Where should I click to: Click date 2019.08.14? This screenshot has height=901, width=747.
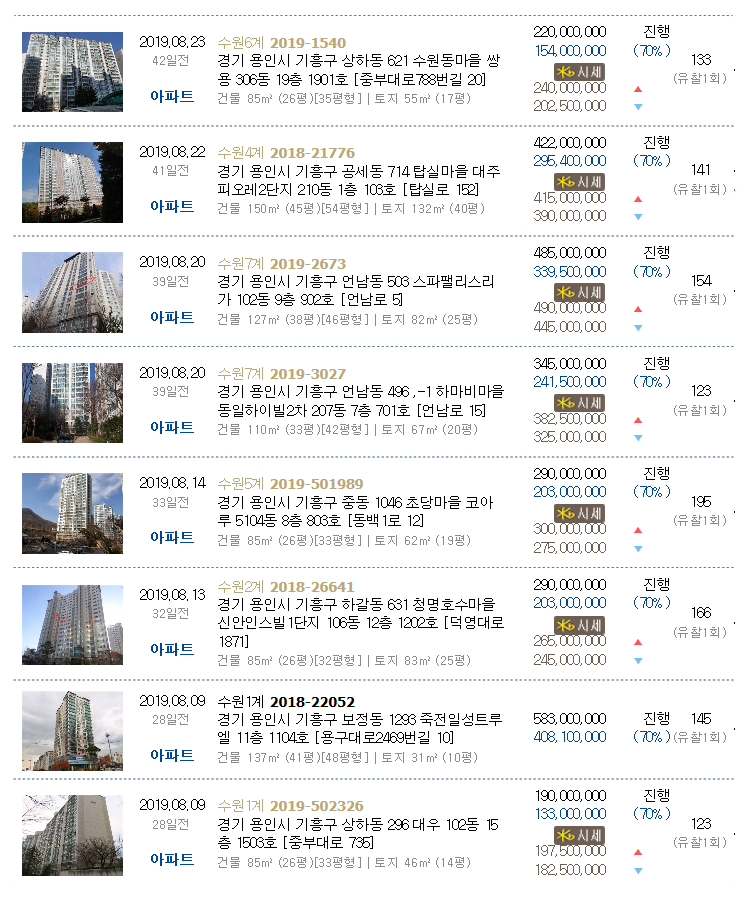pyautogui.click(x=172, y=483)
